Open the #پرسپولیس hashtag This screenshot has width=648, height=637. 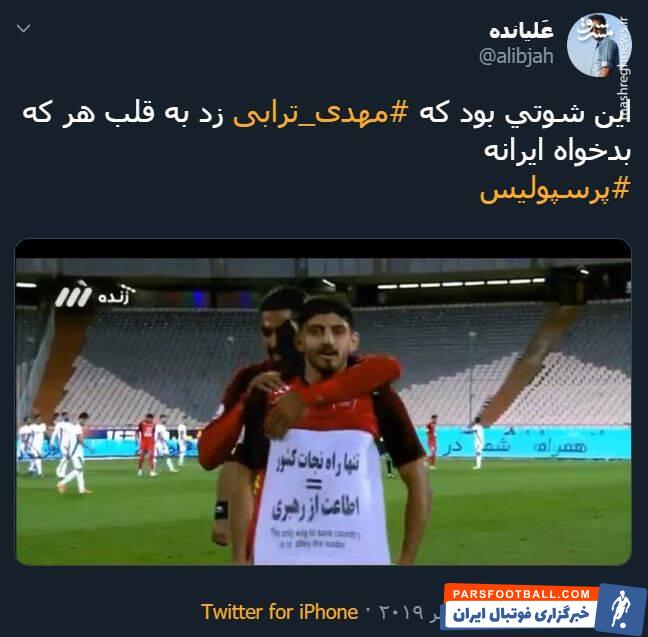point(555,191)
